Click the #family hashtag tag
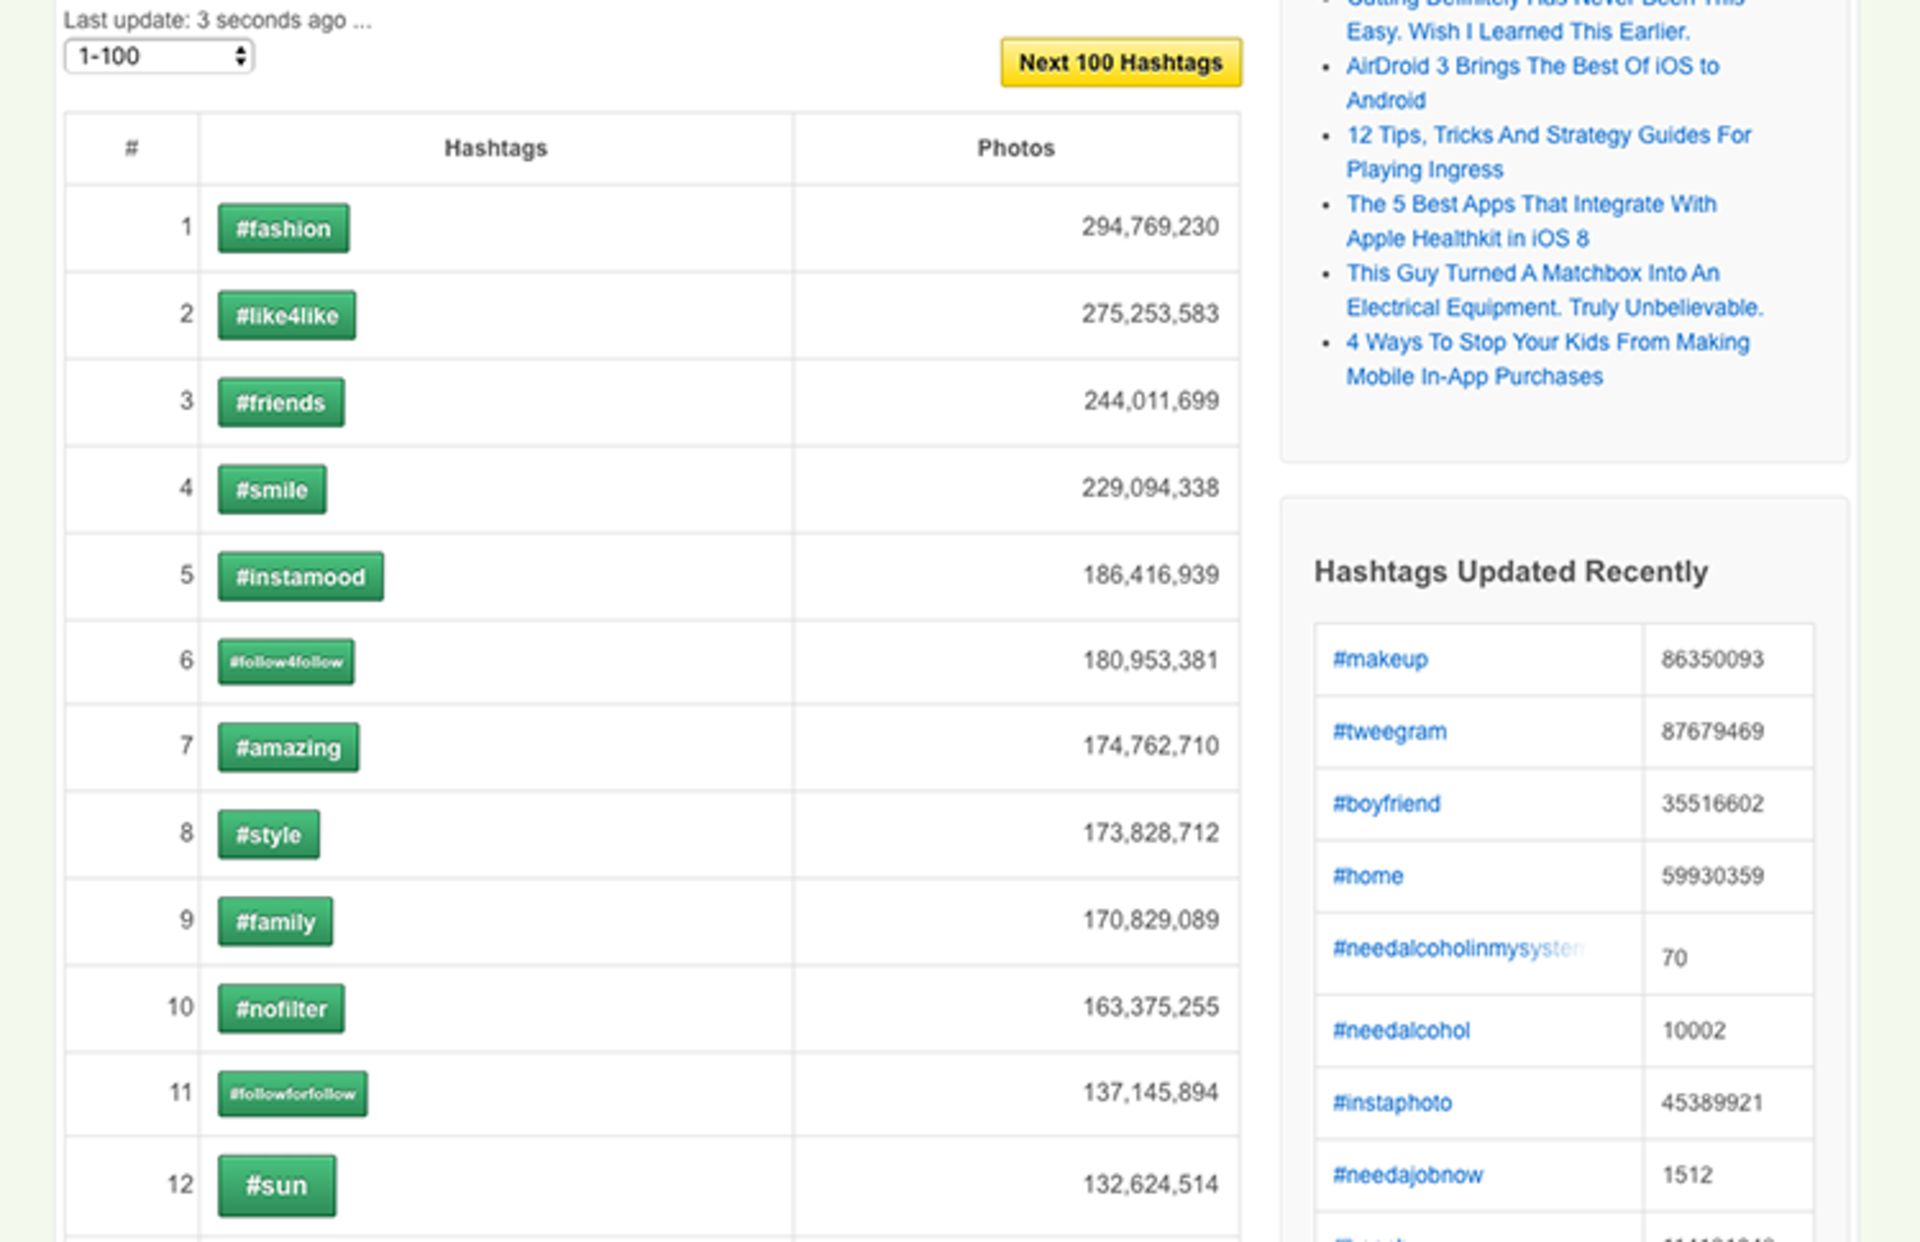 point(275,922)
